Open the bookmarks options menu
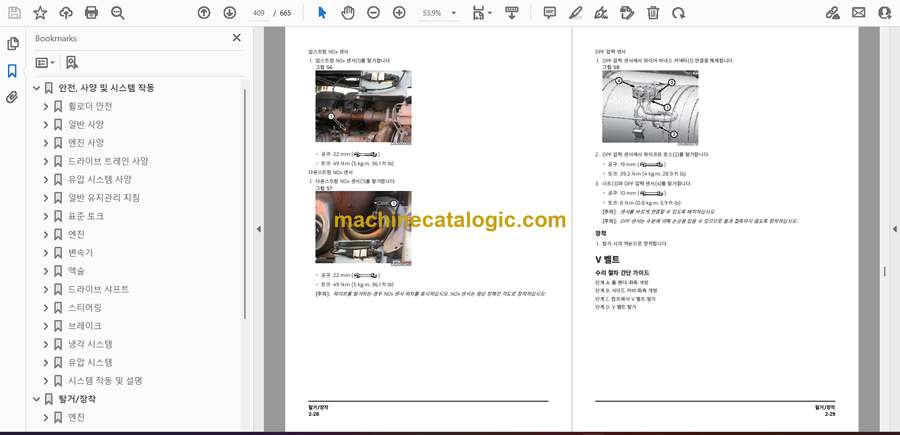This screenshot has height=435, width=900. [x=45, y=62]
